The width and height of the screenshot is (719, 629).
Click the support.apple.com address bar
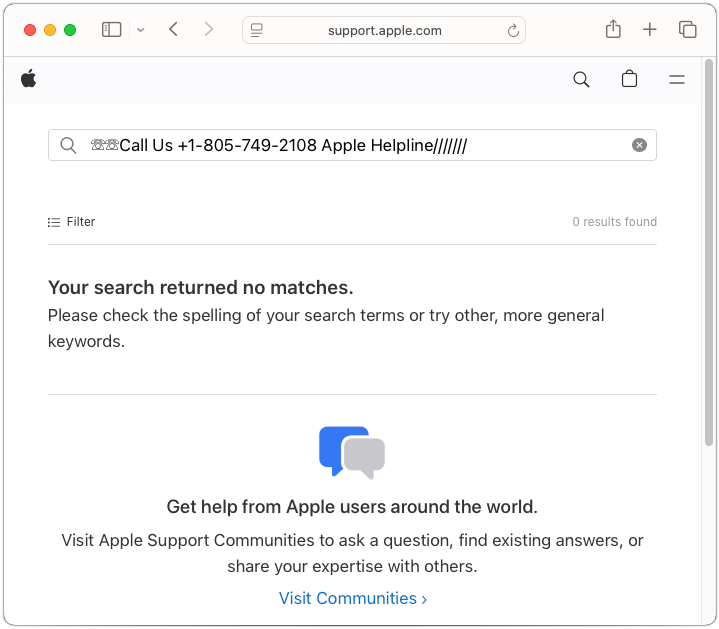(385, 30)
